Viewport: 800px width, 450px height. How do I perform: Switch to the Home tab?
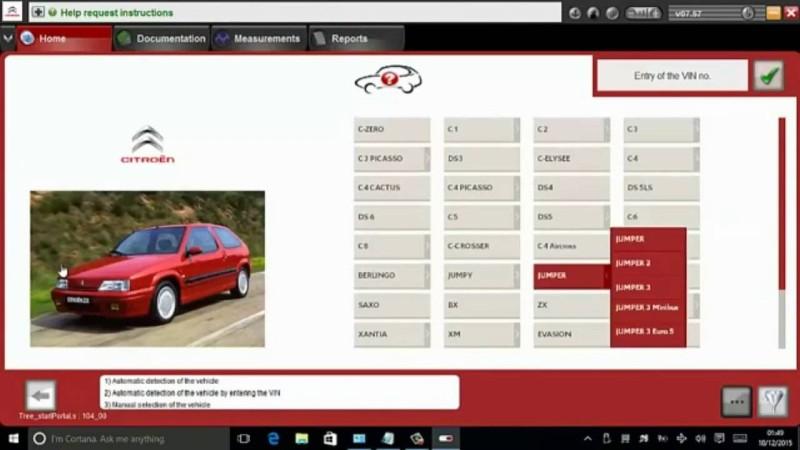coord(64,39)
